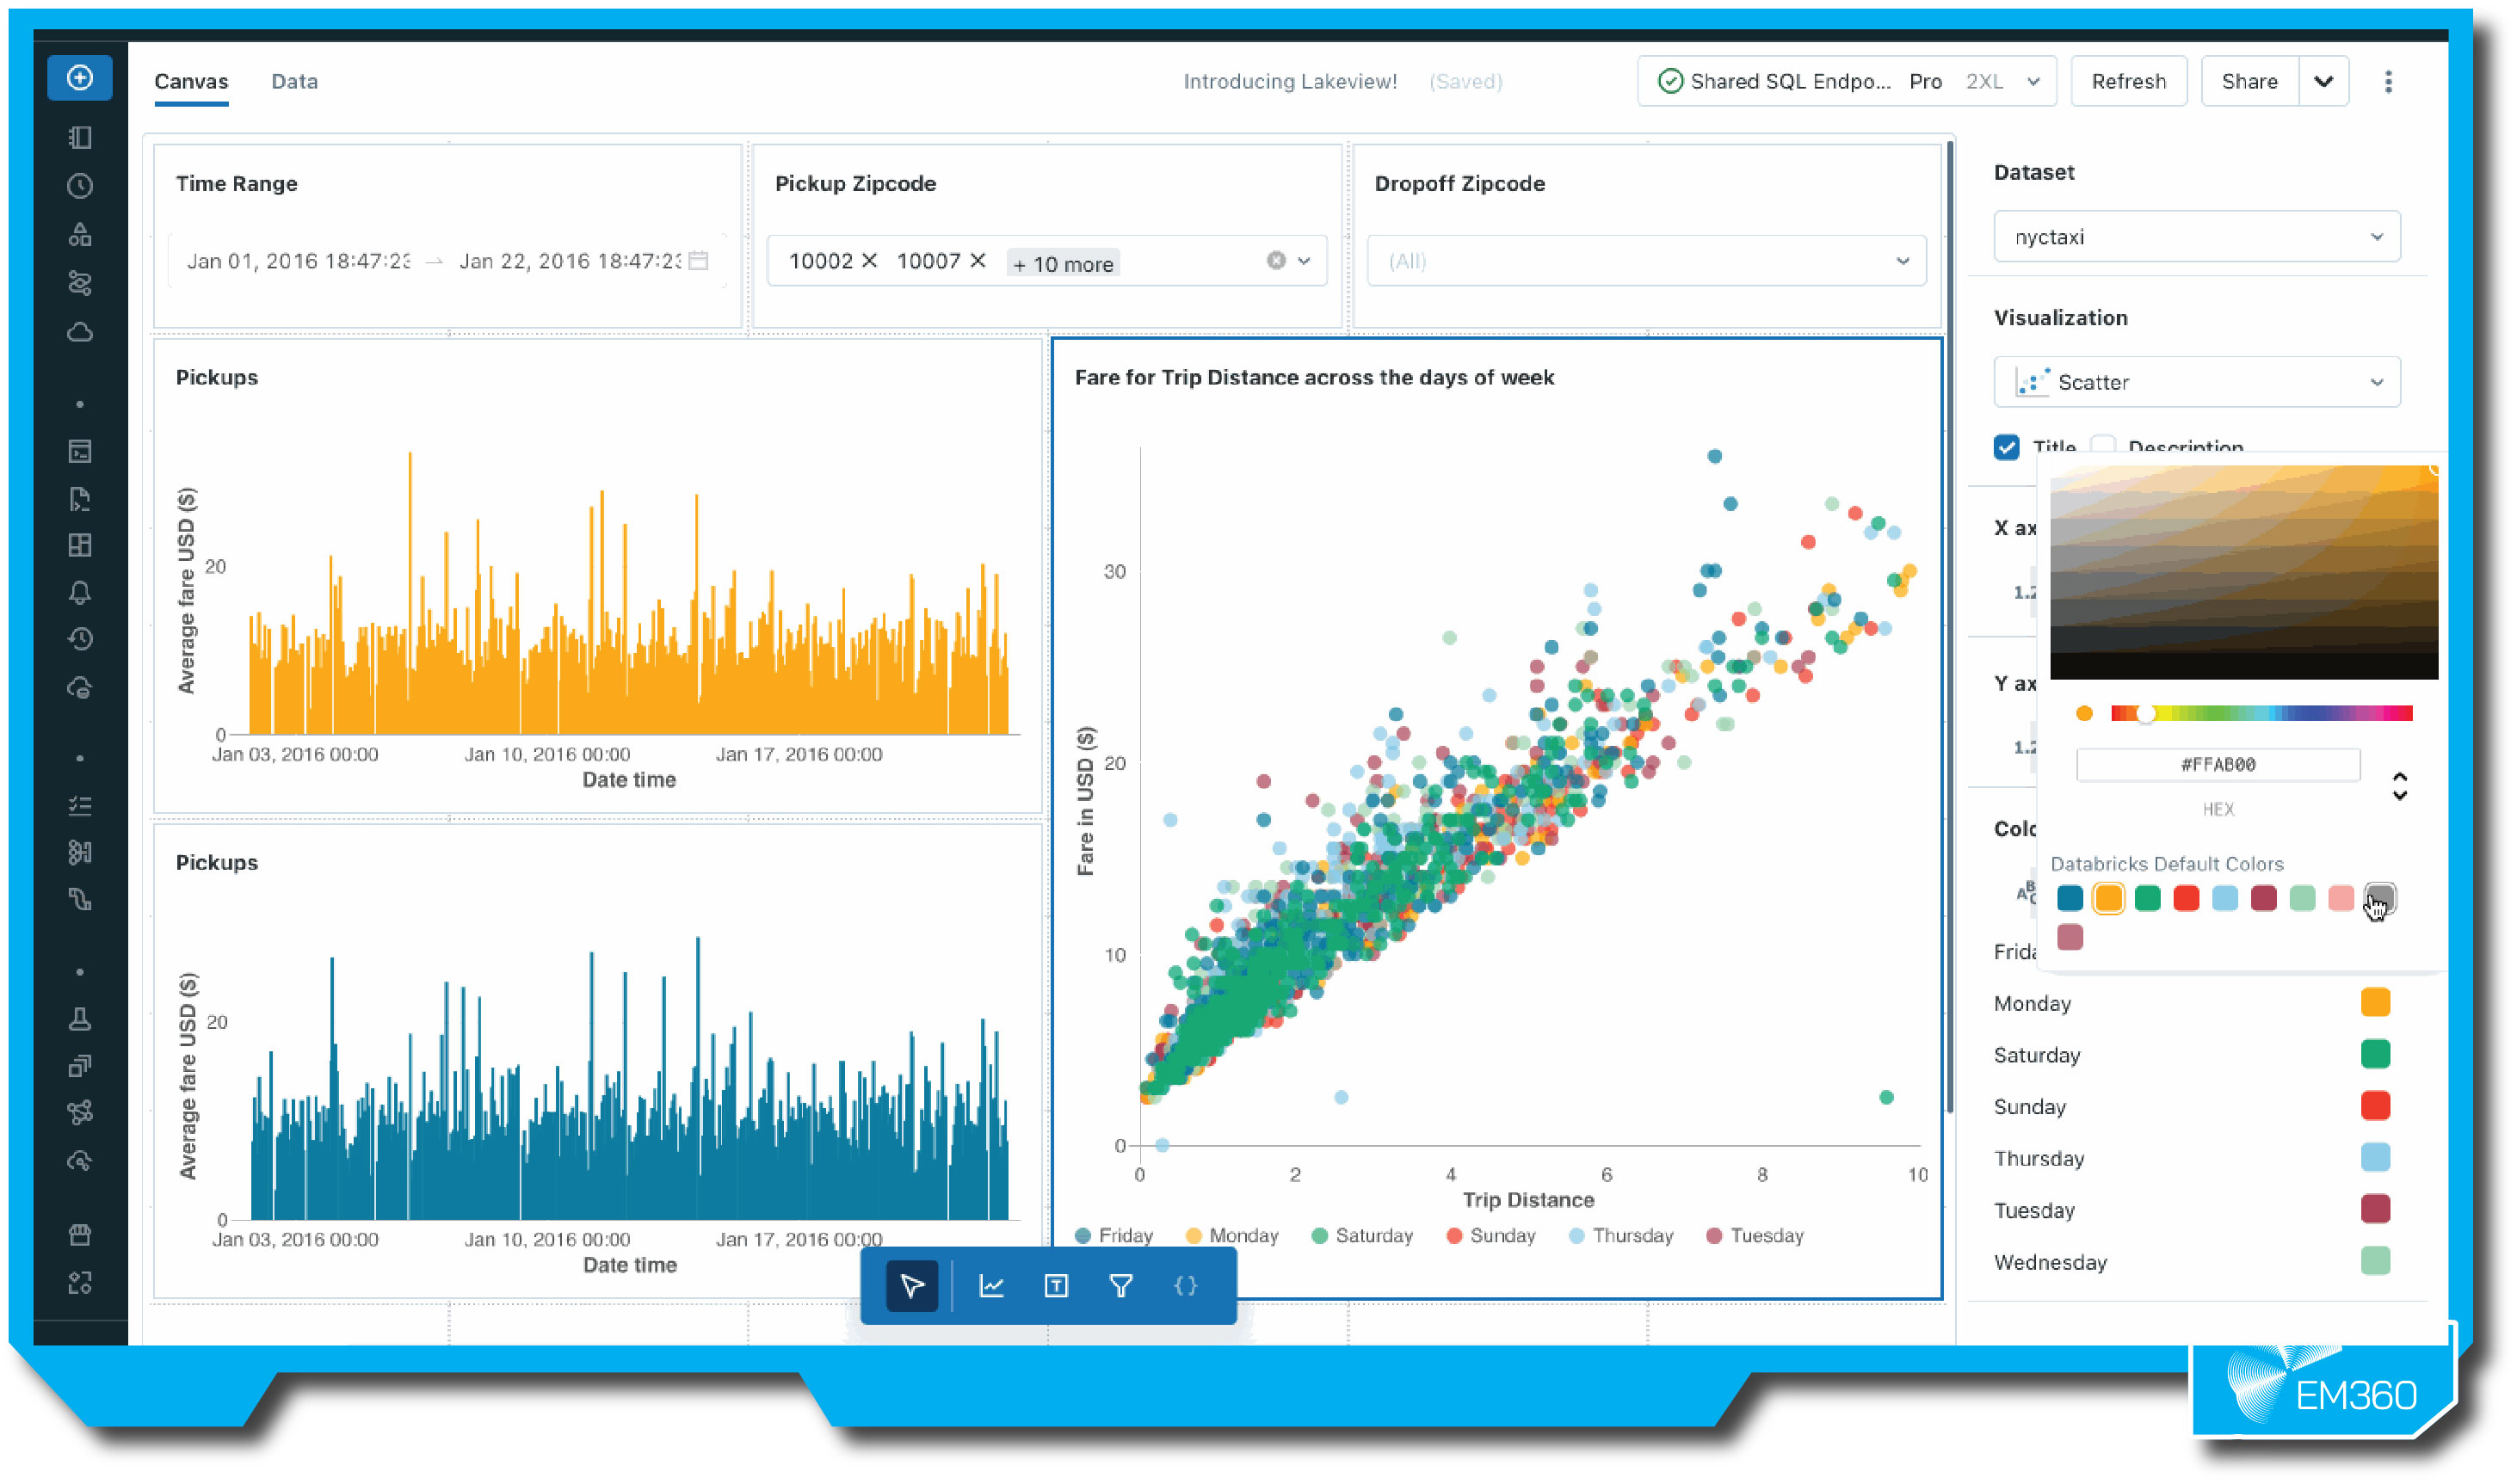Viewport: 2517px width, 1484px height.
Task: Switch to the Data tab
Action: pos(294,81)
